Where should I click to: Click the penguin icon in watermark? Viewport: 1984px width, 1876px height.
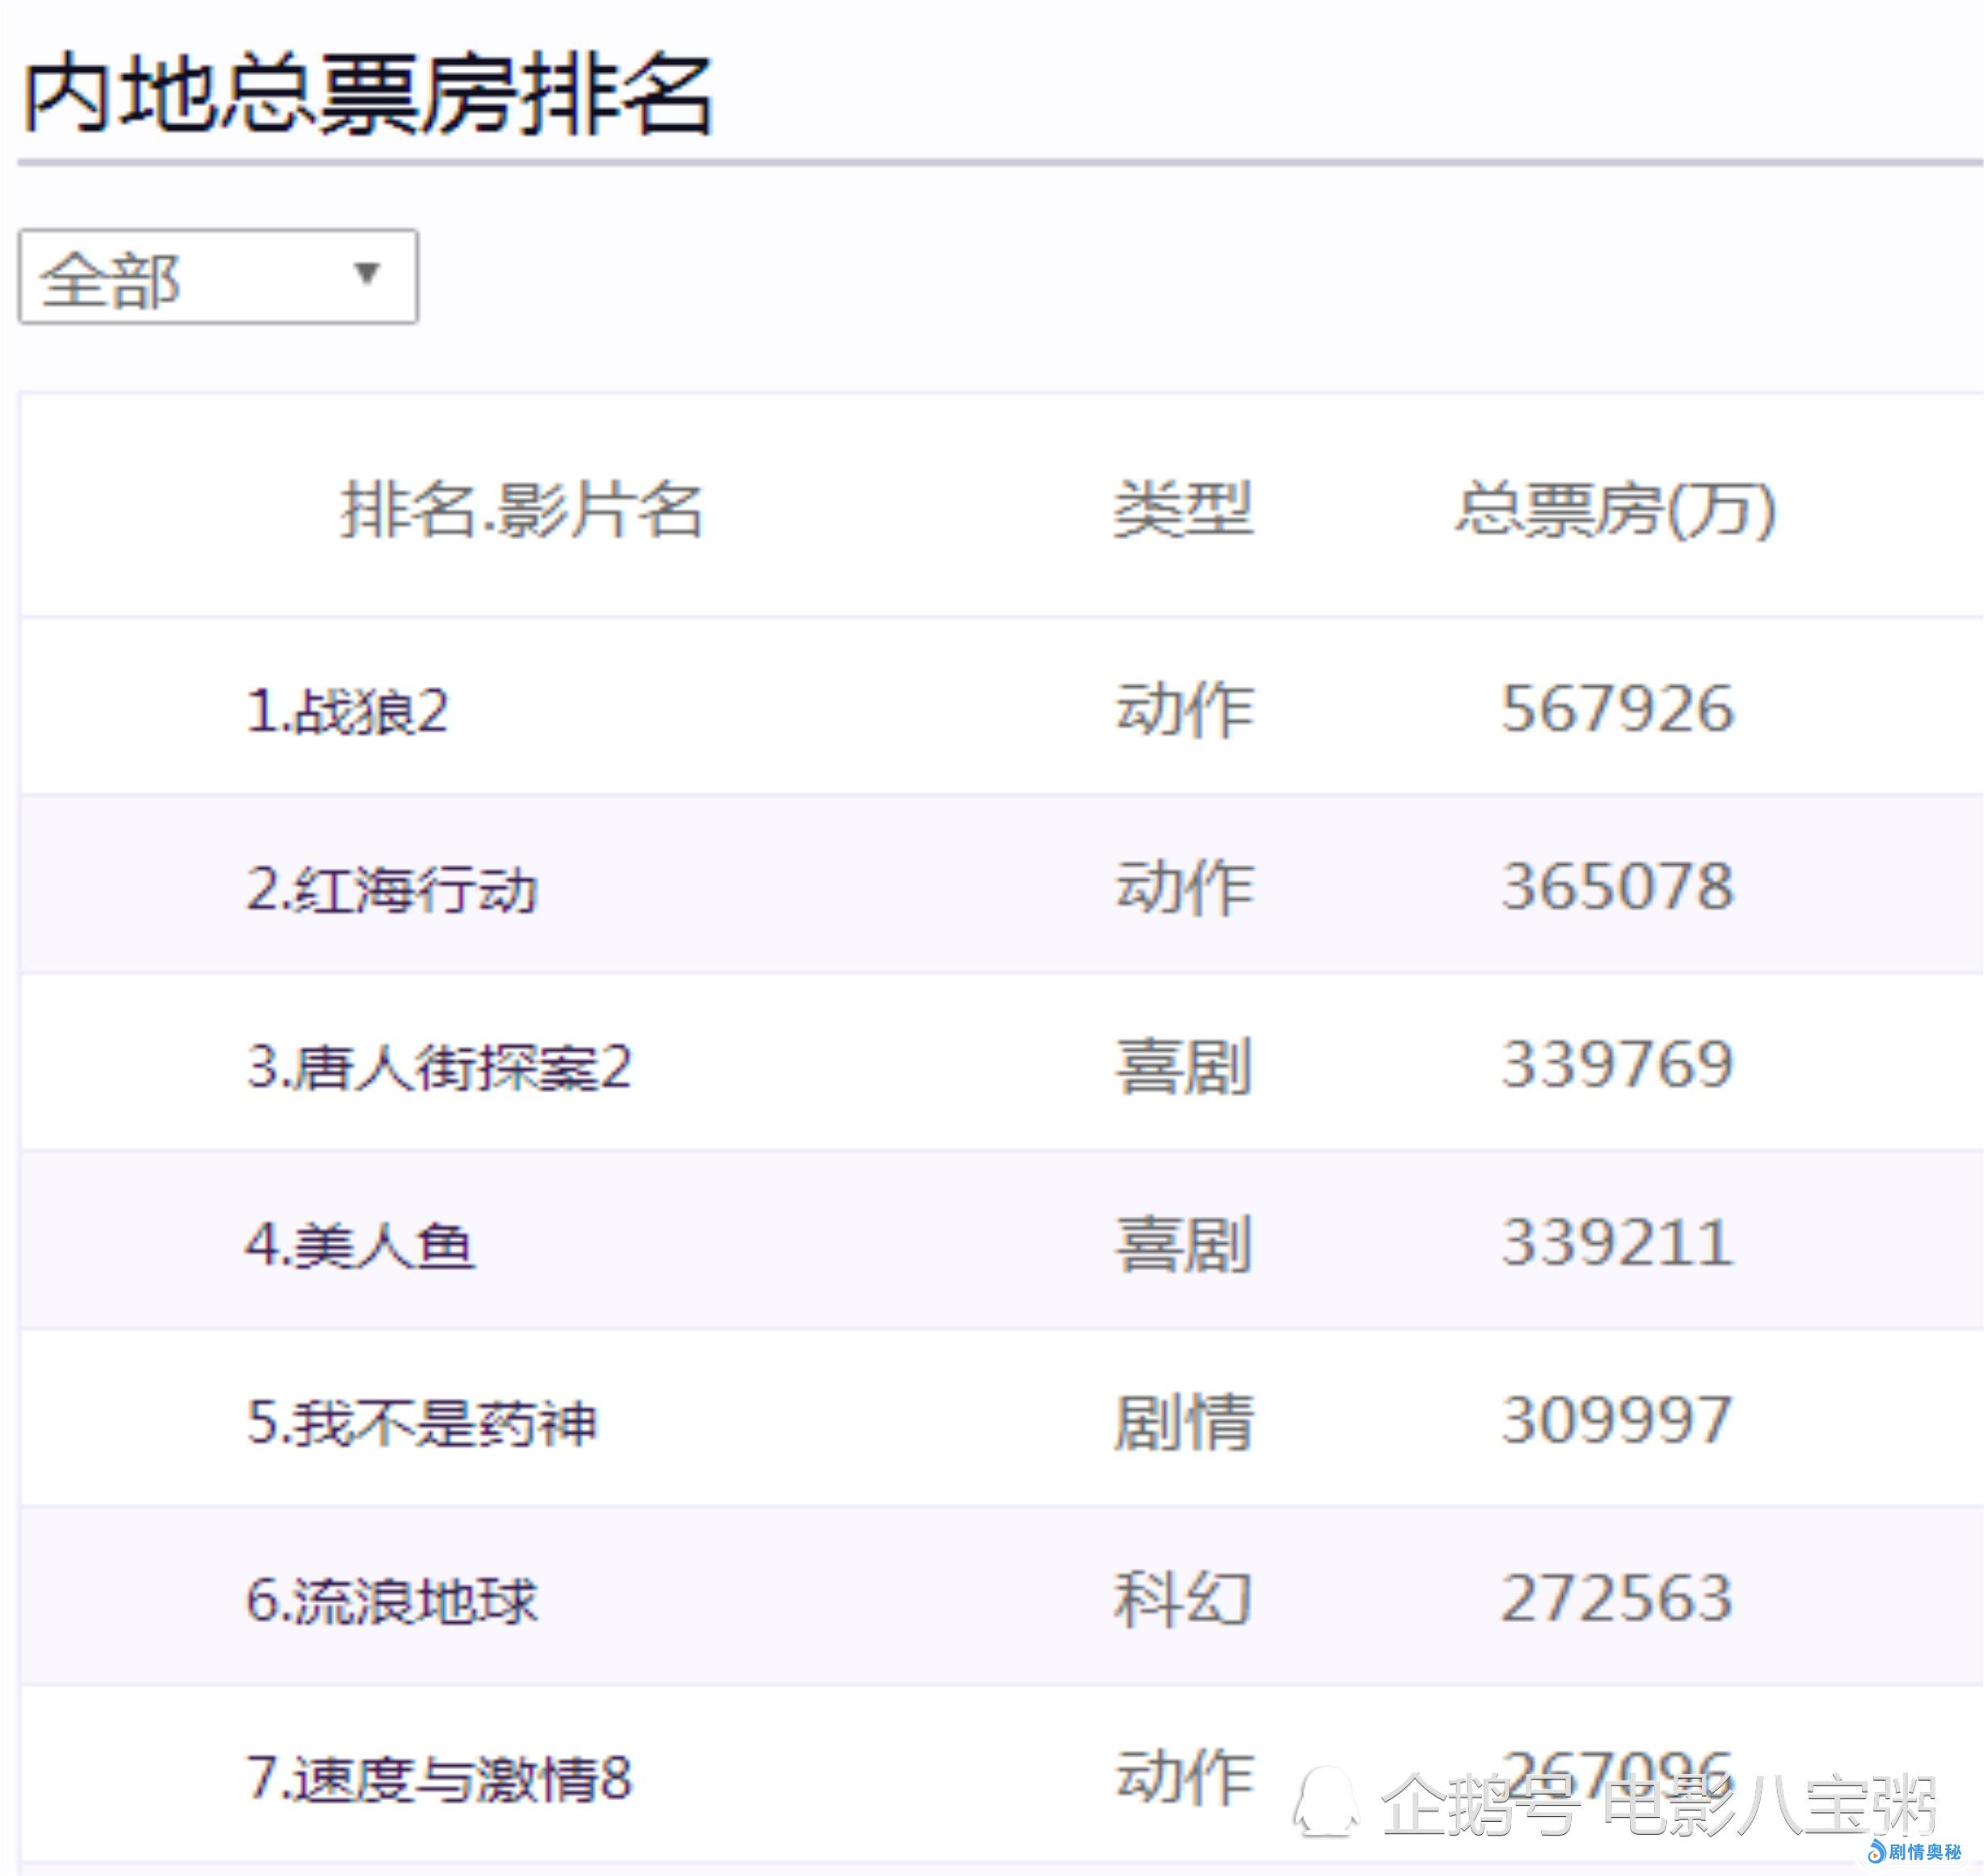1325,1802
